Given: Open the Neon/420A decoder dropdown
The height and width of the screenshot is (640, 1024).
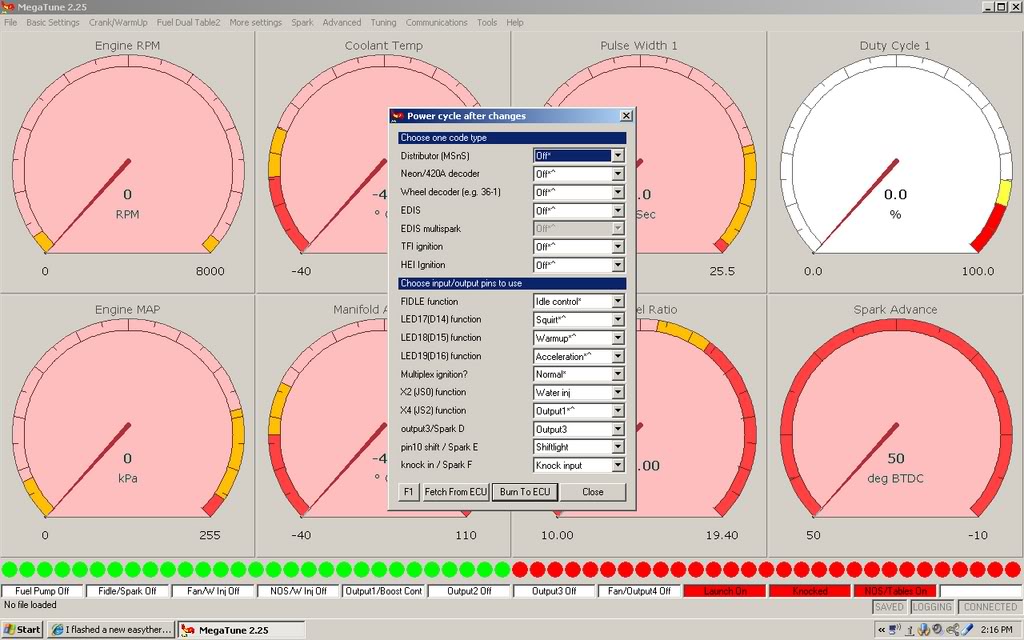Looking at the screenshot, I should pyautogui.click(x=618, y=174).
